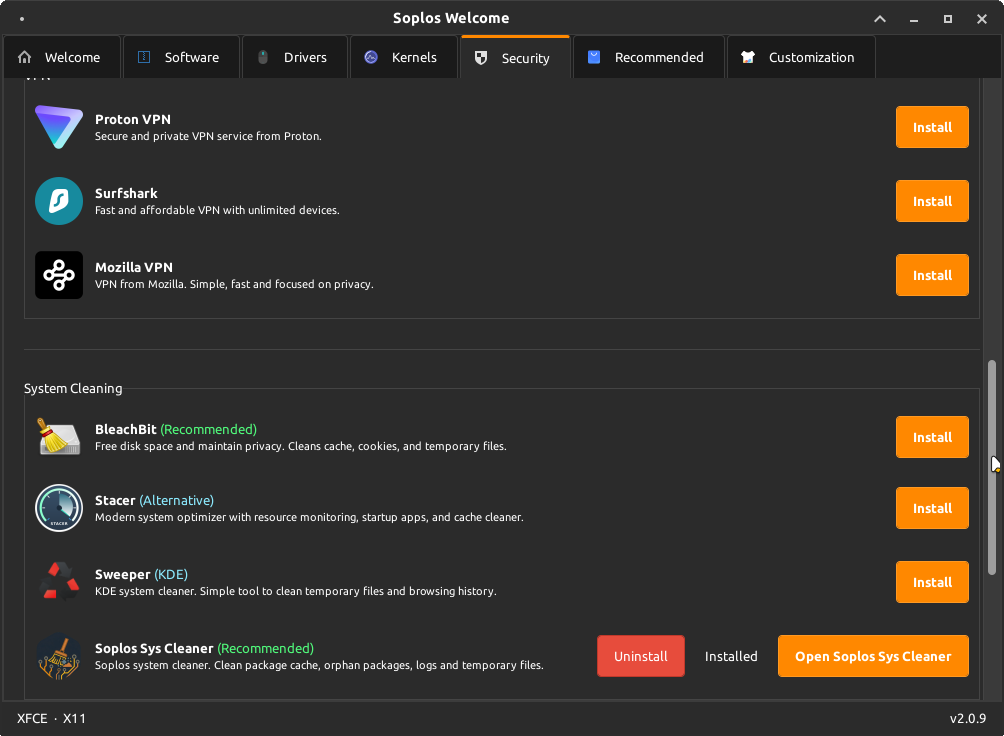The width and height of the screenshot is (1004, 736).
Task: Click 'Modern system optimizer' description
Action: [309, 517]
